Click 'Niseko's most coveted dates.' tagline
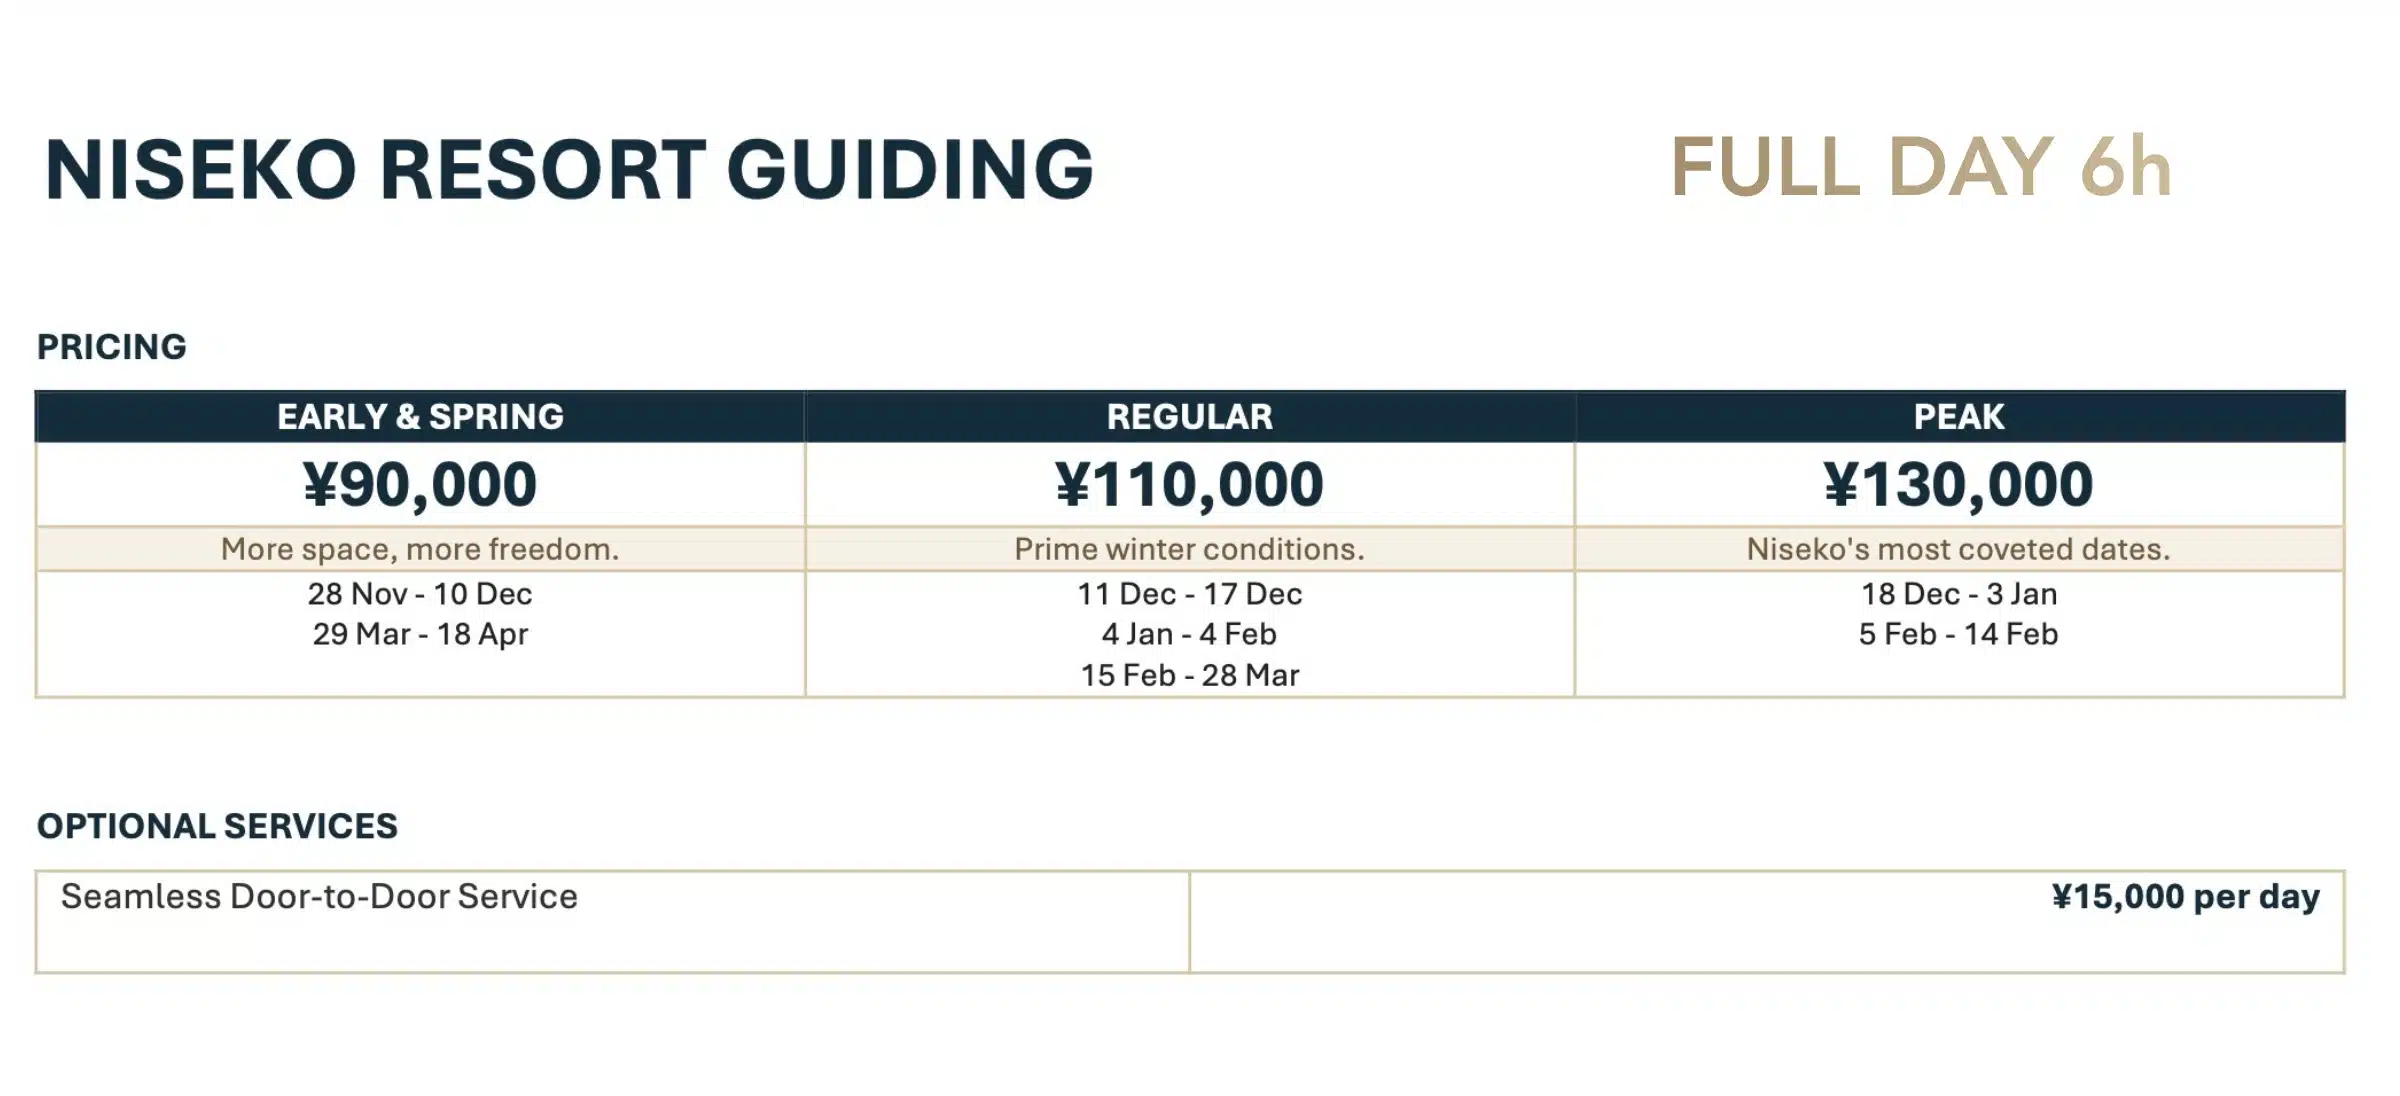Image resolution: width=2400 pixels, height=1096 pixels. point(1958,549)
